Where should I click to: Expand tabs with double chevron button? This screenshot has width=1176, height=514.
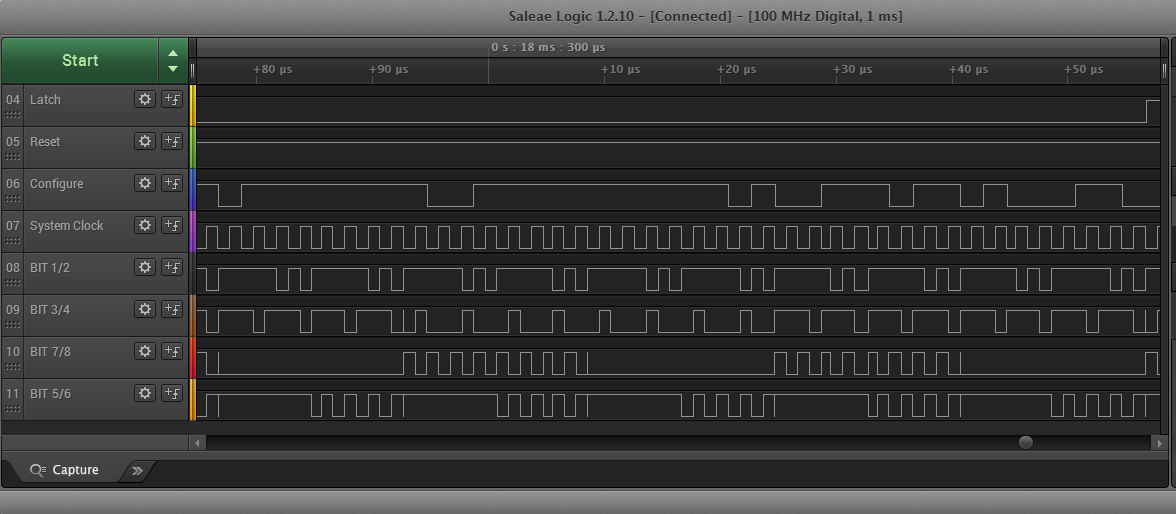[x=137, y=470]
